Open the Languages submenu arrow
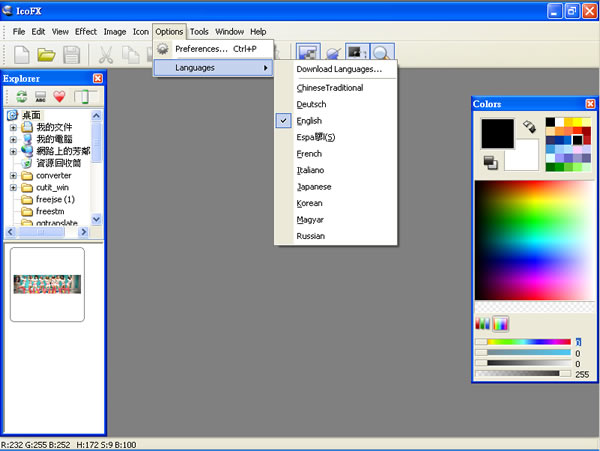Image resolution: width=600 pixels, height=451 pixels. coord(265,68)
